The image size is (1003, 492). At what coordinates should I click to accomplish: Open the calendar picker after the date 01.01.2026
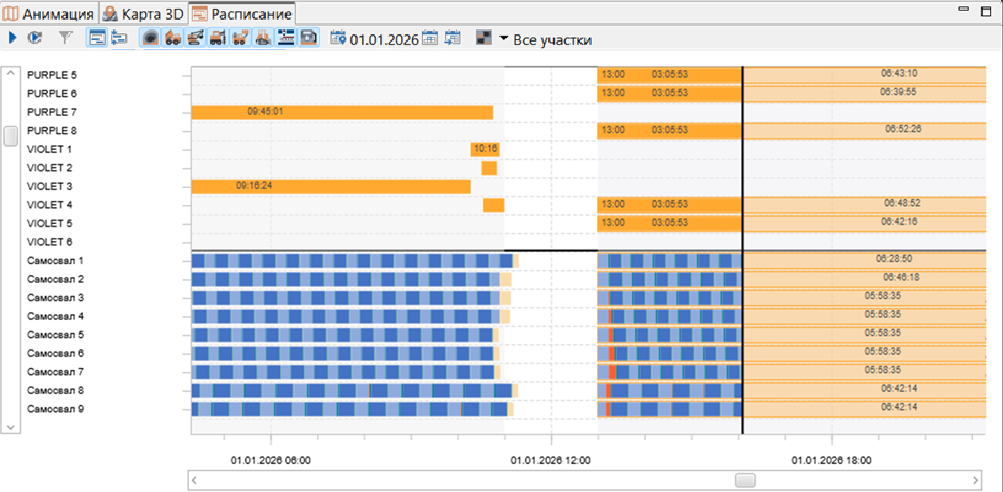[430, 38]
